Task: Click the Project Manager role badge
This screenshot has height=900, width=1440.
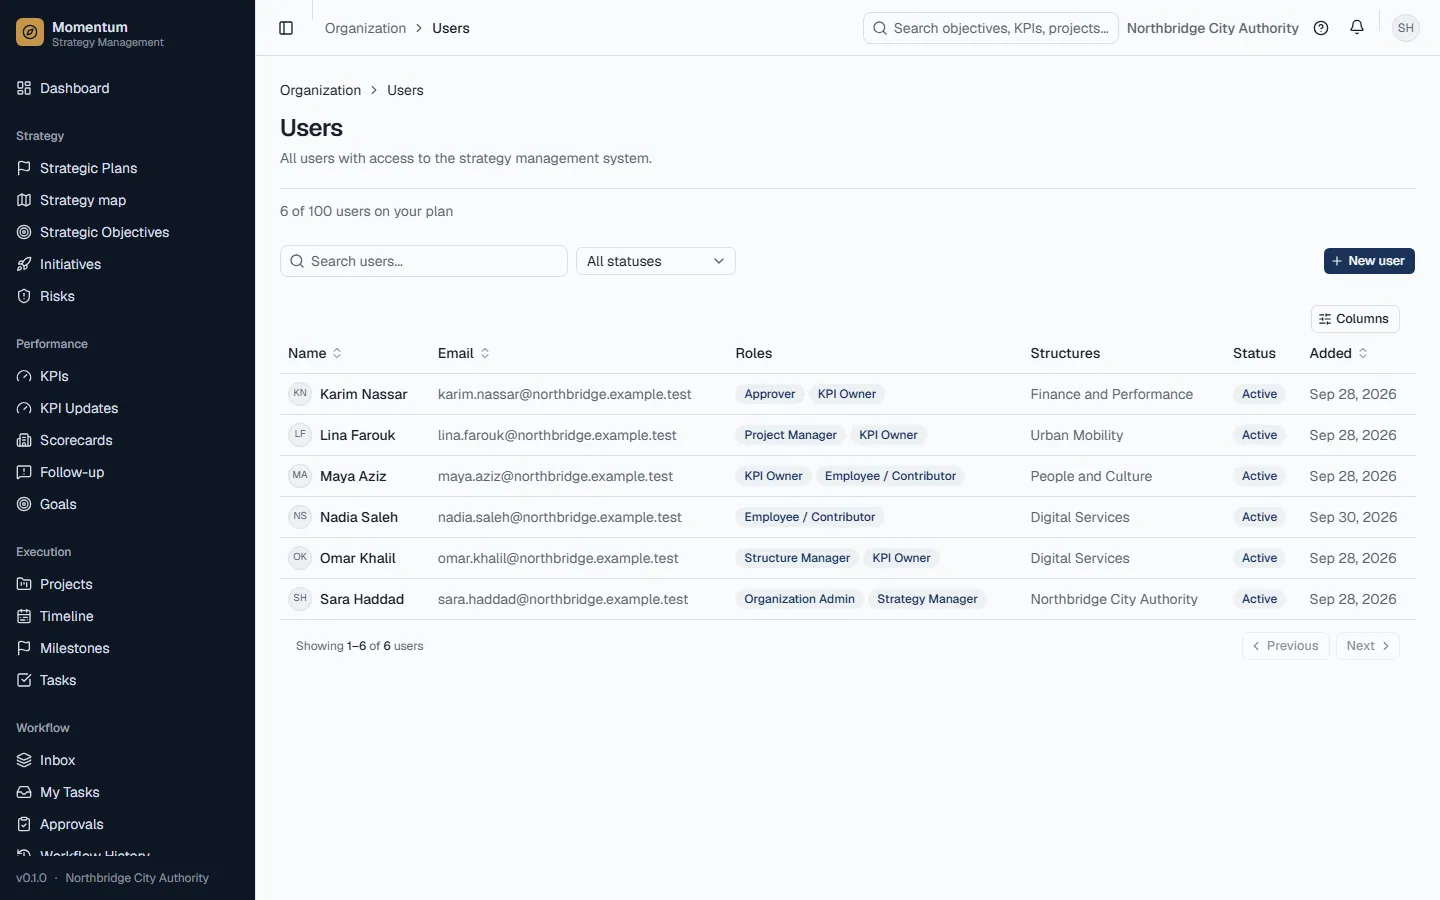Action: [x=790, y=435]
